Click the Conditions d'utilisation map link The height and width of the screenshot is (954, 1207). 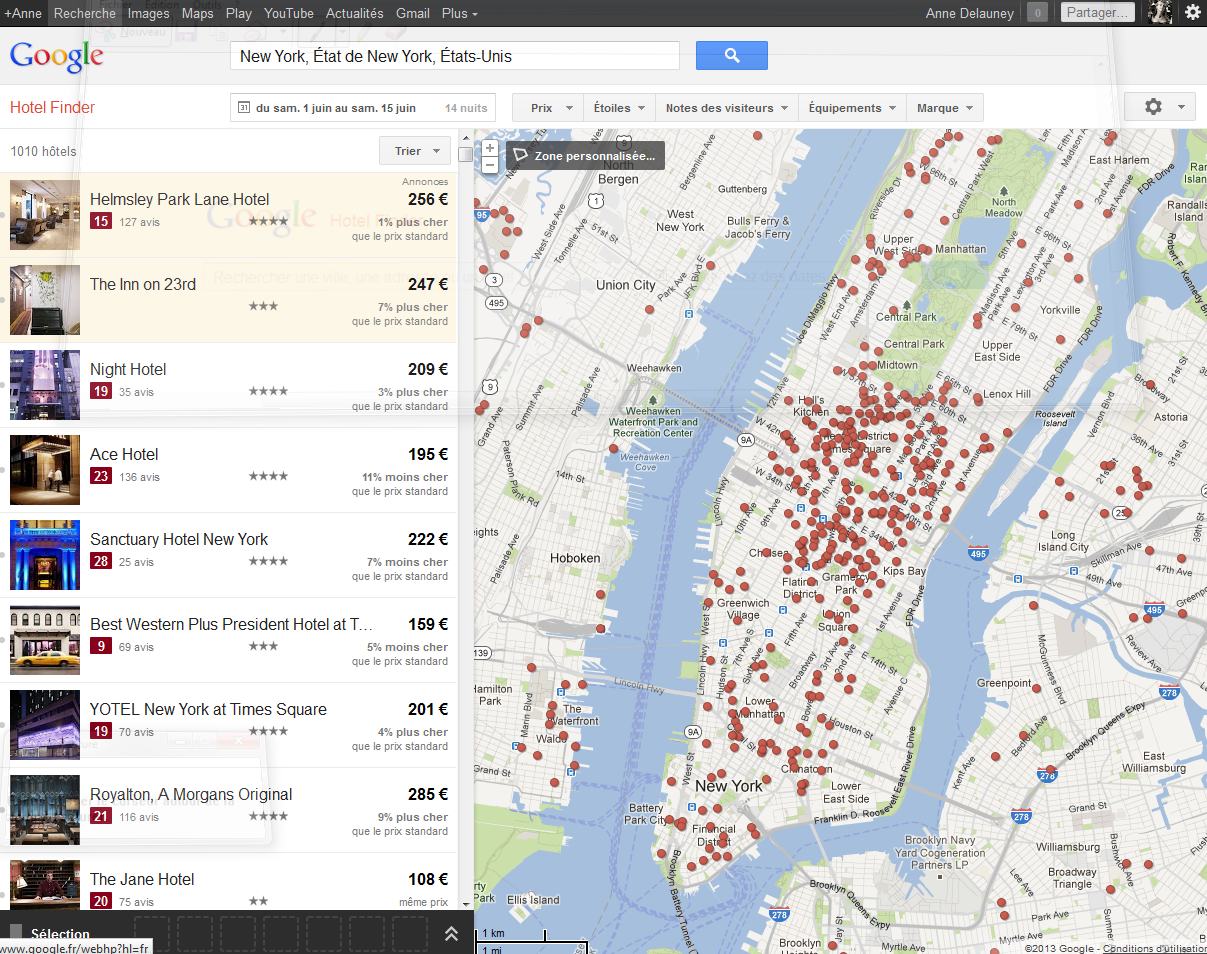[1154, 948]
